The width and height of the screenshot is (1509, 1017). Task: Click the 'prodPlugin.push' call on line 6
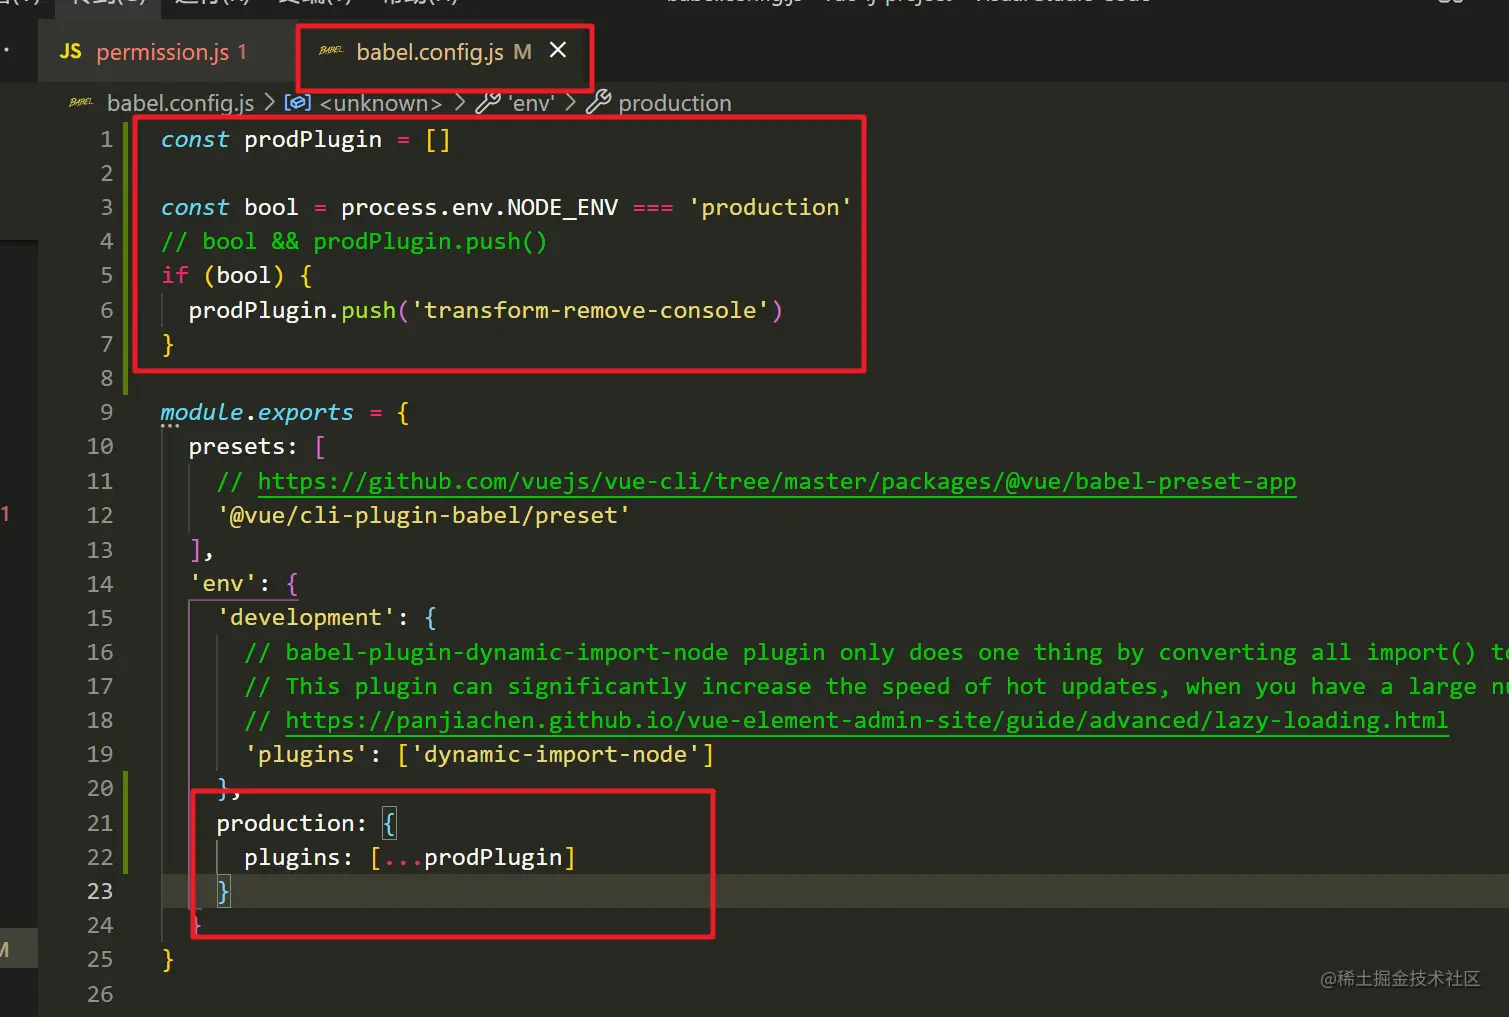[x=292, y=311]
